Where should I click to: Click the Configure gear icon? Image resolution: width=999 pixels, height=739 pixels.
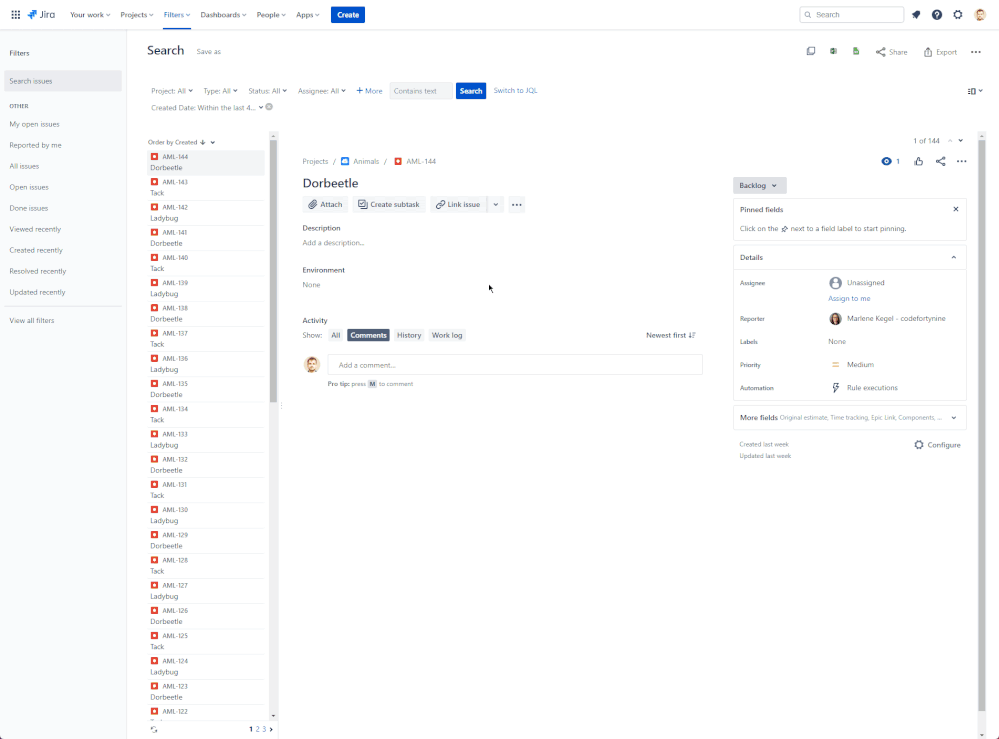click(x=919, y=445)
